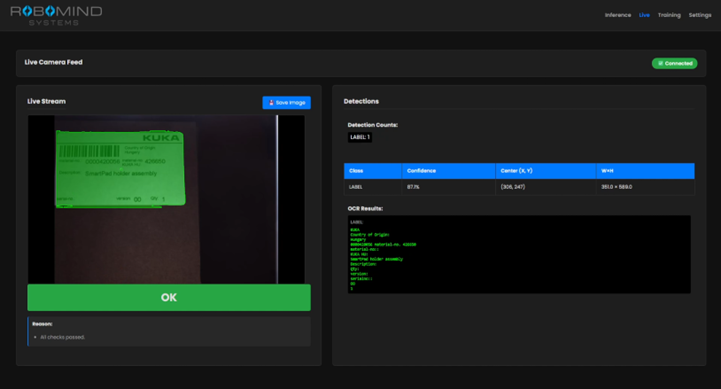Click the 'Center (X, Y)' column header
The height and width of the screenshot is (389, 721).
click(x=546, y=171)
